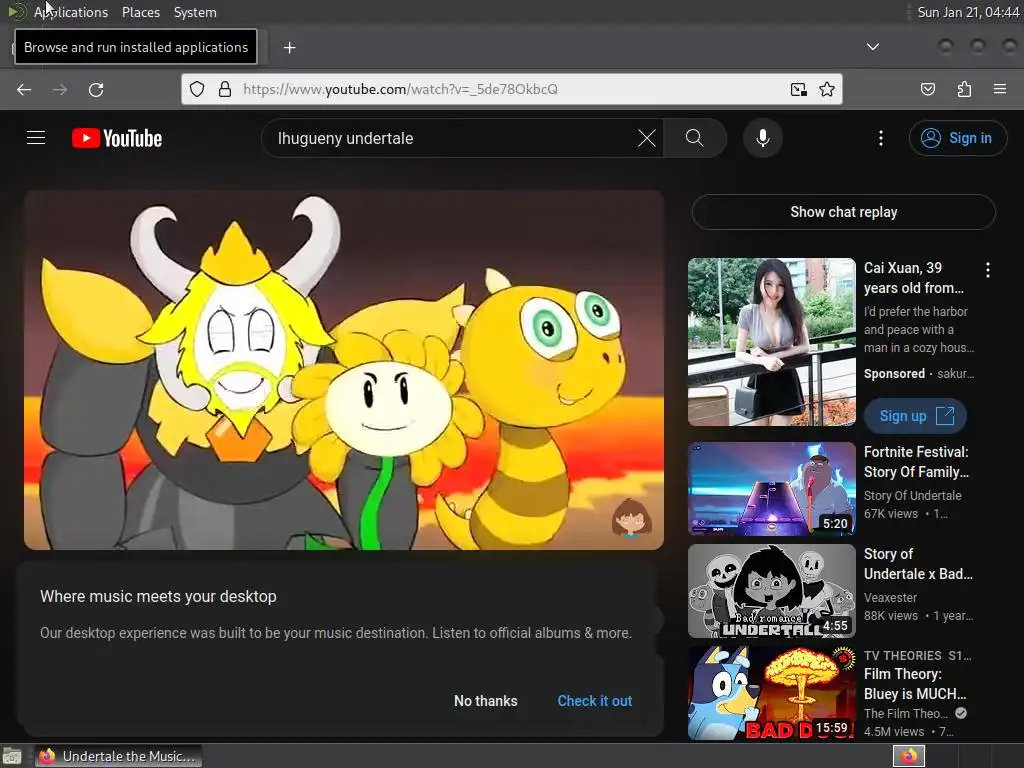Screen dimensions: 1024x768
Task: Click the ad's Sign up button
Action: point(915,416)
